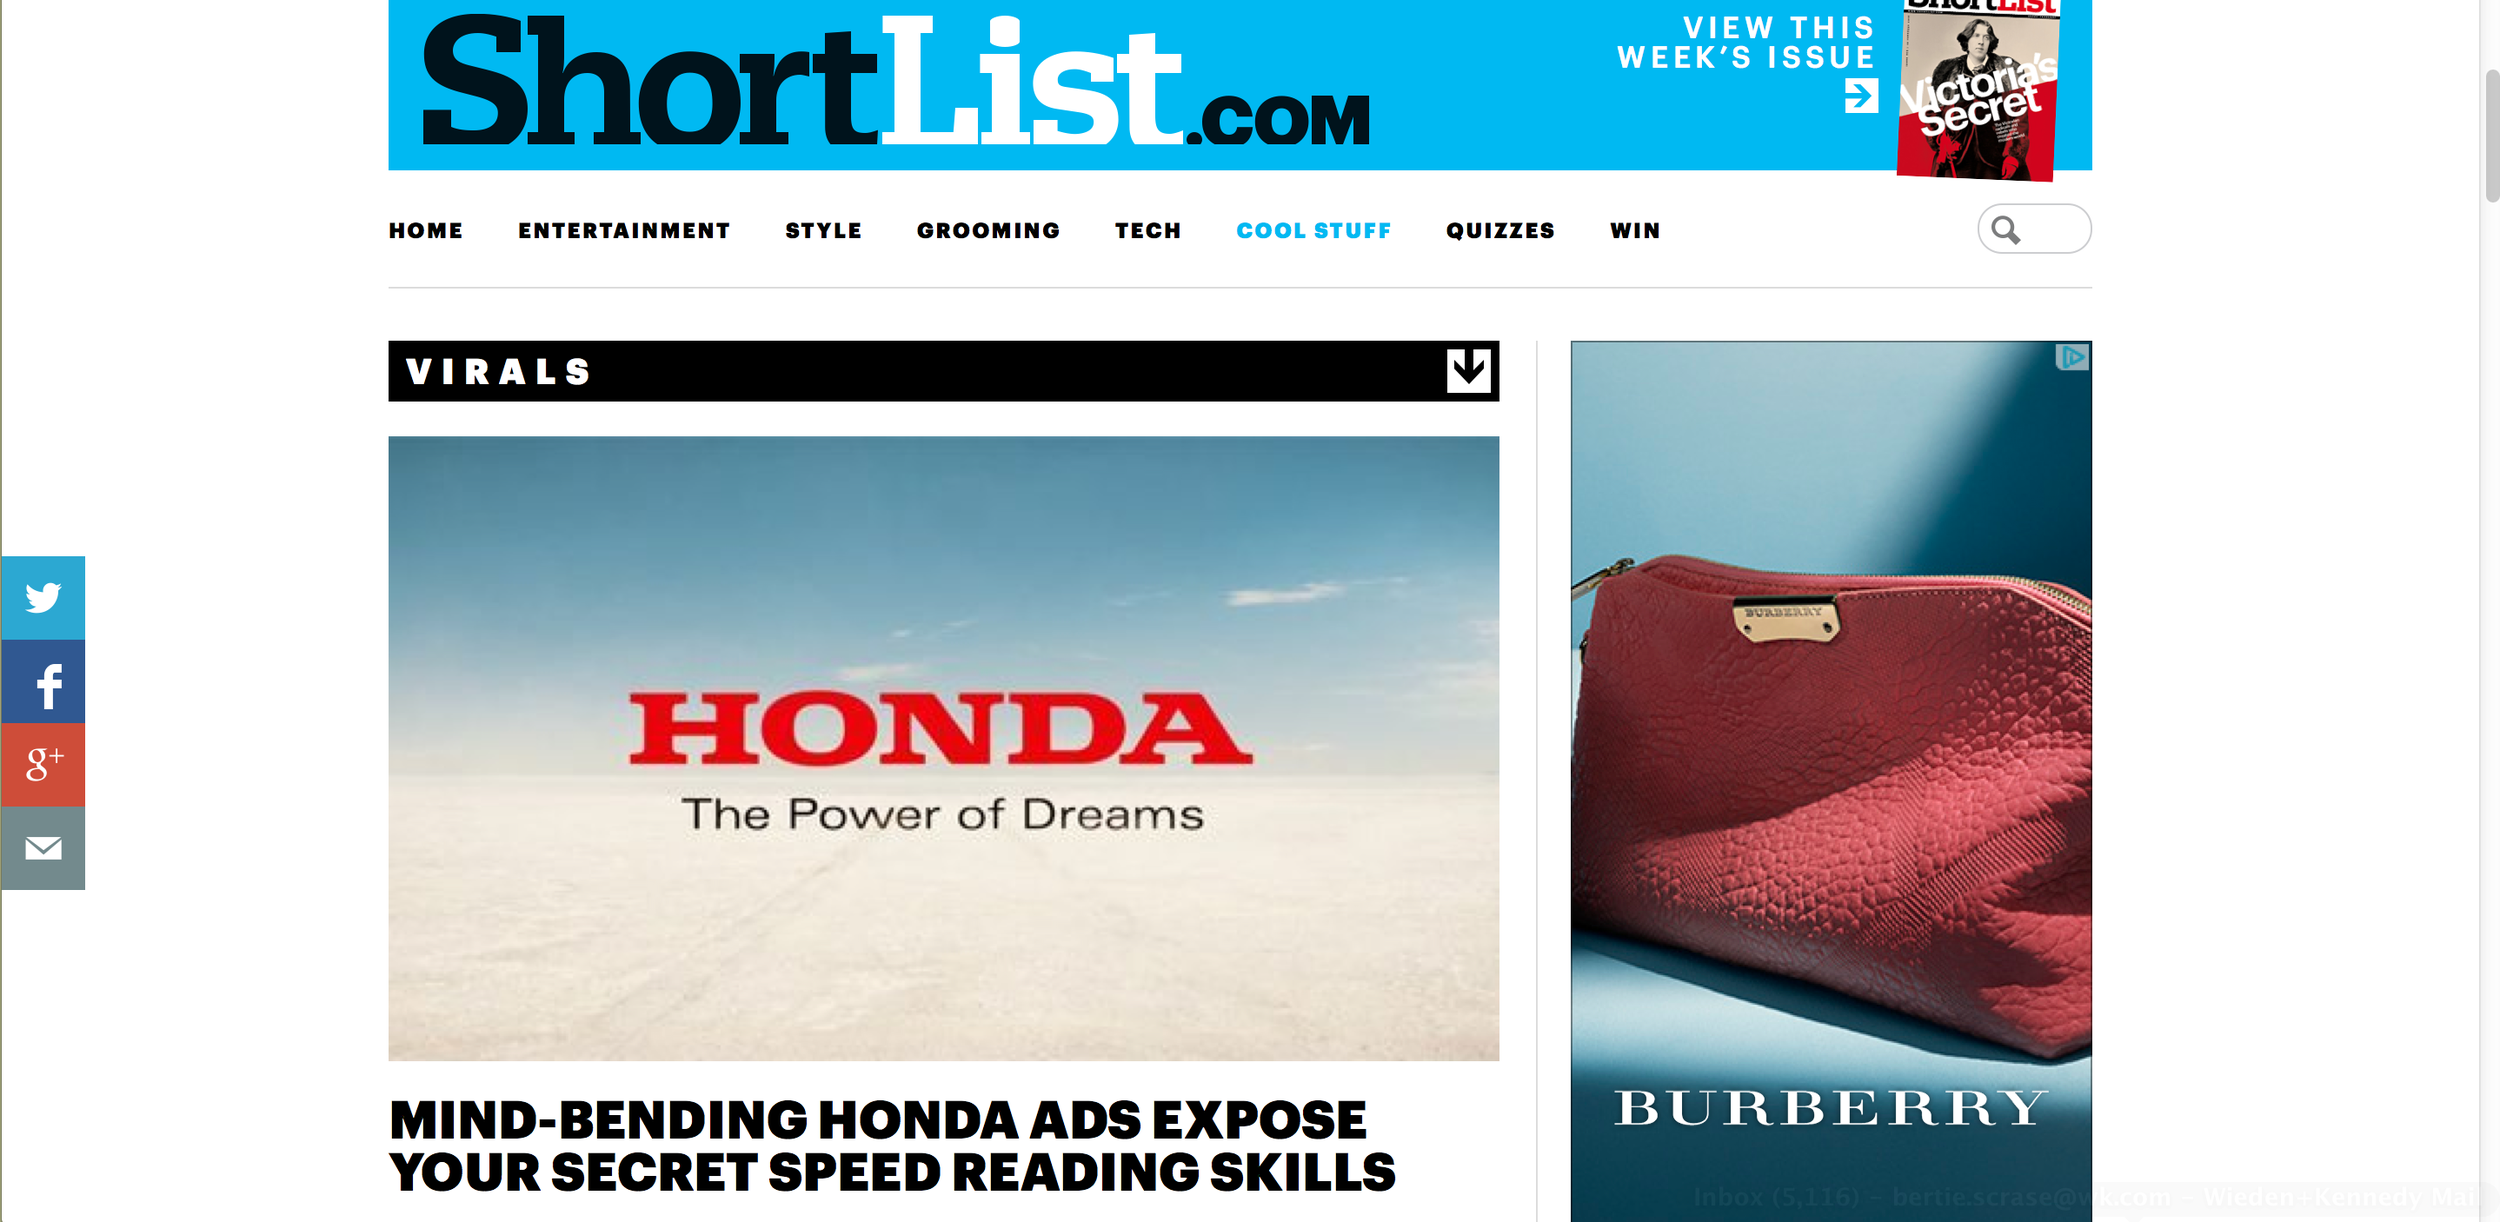2500x1222 pixels.
Task: Open the Quizzes section
Action: (1500, 231)
